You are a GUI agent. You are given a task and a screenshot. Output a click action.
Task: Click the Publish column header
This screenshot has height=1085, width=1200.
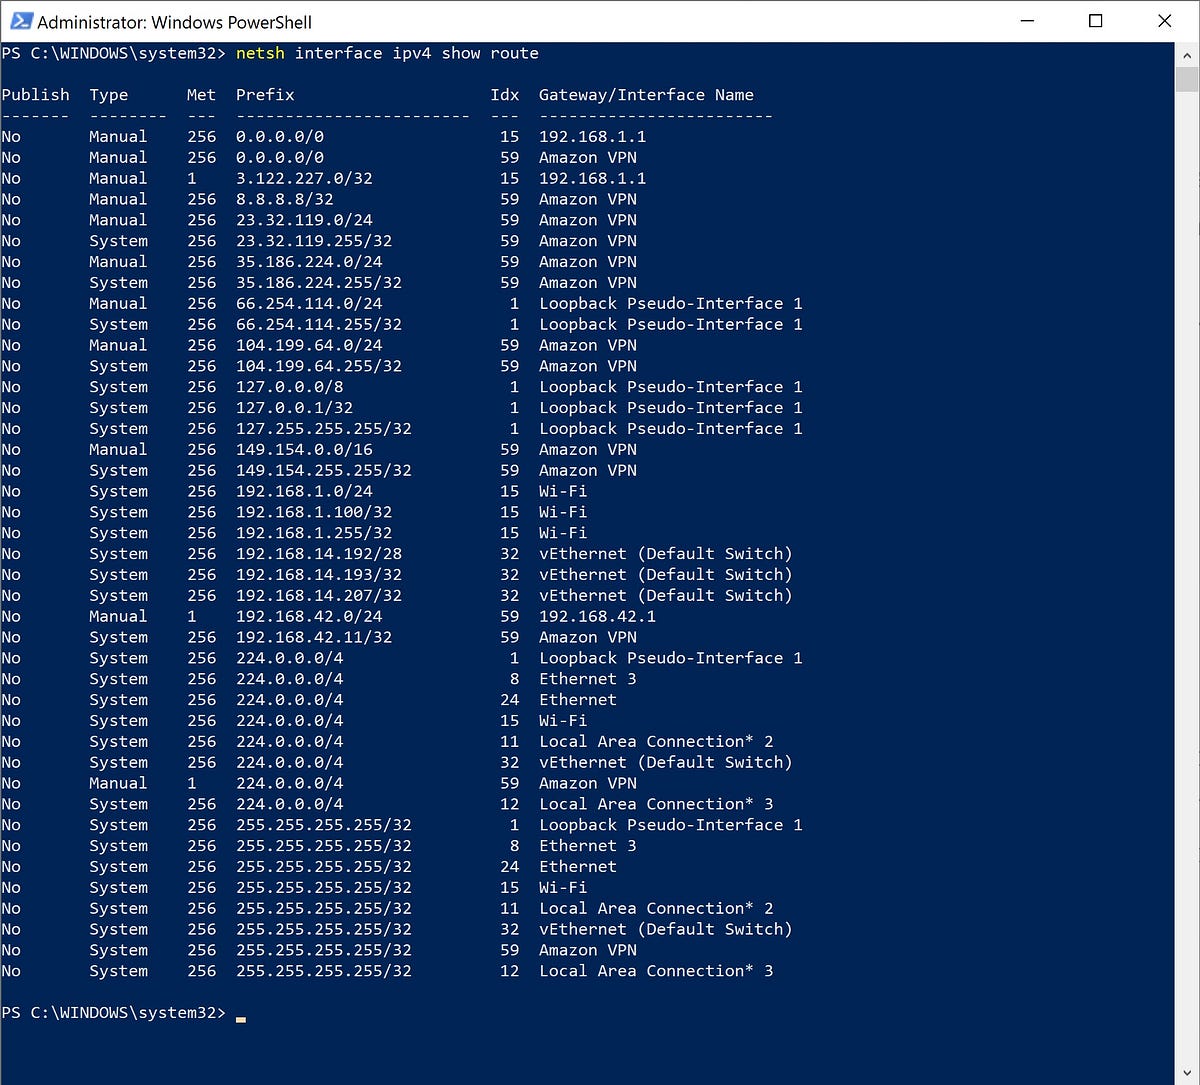36,94
